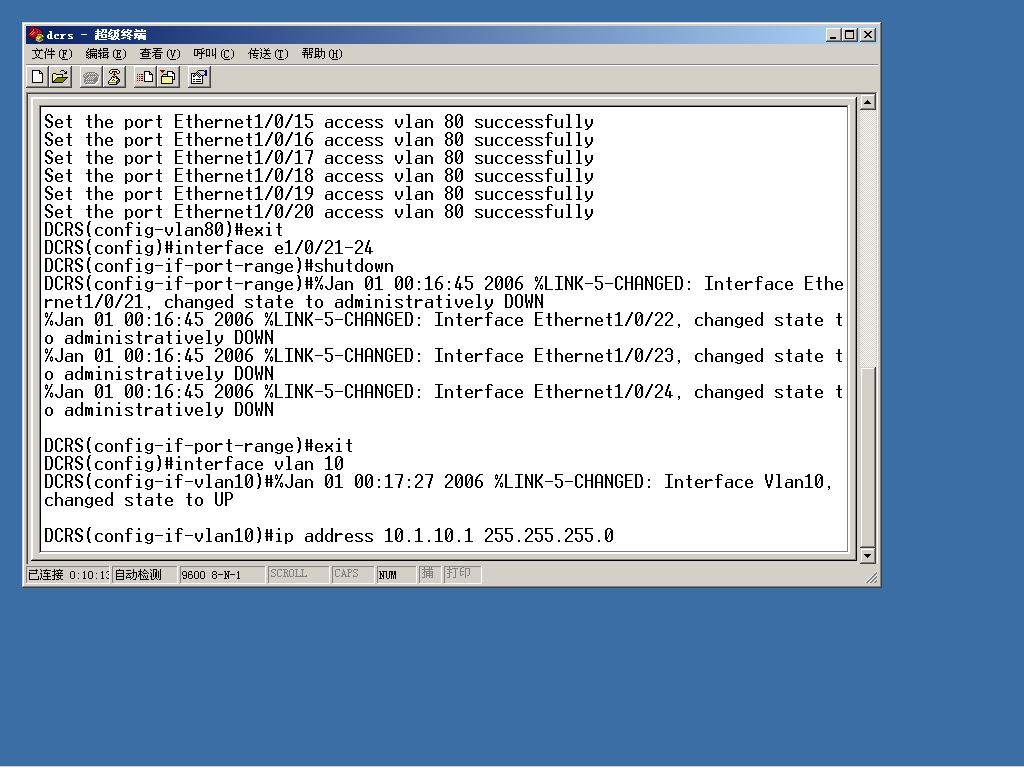Screen dimensions: 1024x768
Task: Click the 'DCRS(config-vlan80)#exit' line
Action: 163,230
